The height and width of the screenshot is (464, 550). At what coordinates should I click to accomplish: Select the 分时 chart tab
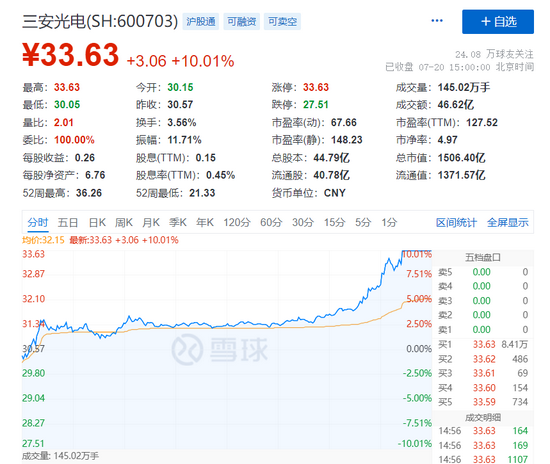(x=38, y=222)
